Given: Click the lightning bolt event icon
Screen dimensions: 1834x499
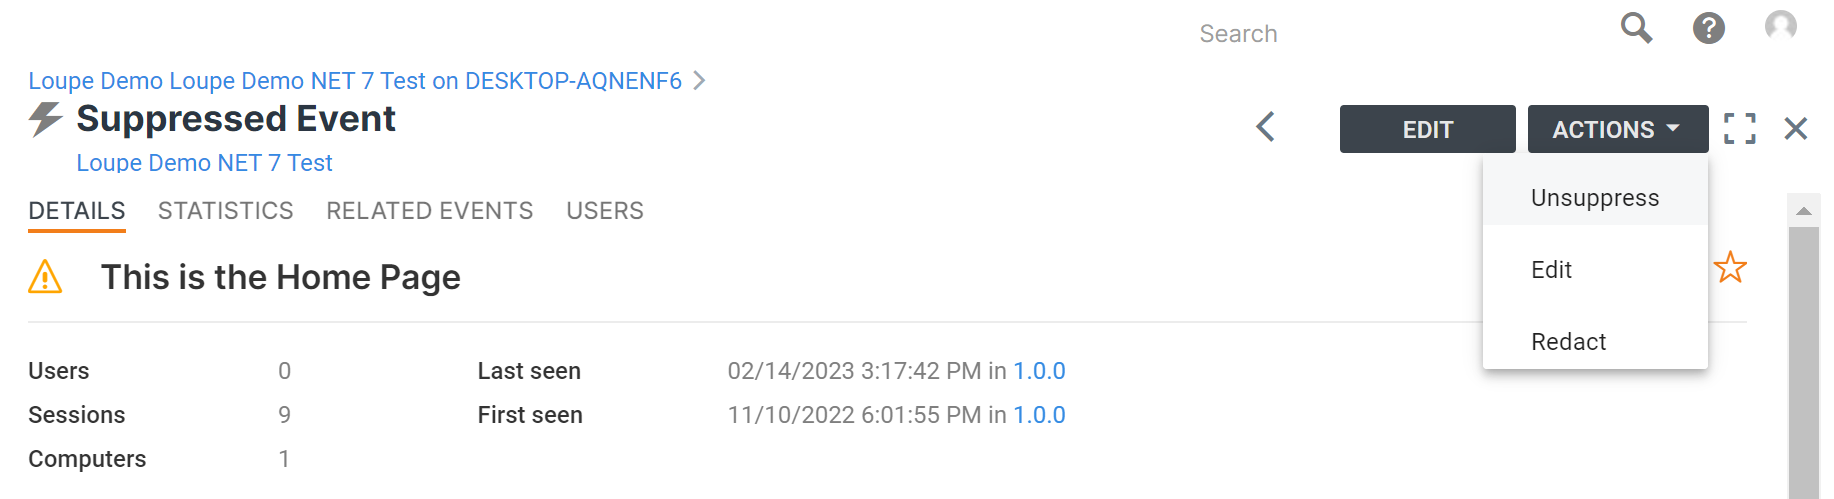Looking at the screenshot, I should click(45, 119).
